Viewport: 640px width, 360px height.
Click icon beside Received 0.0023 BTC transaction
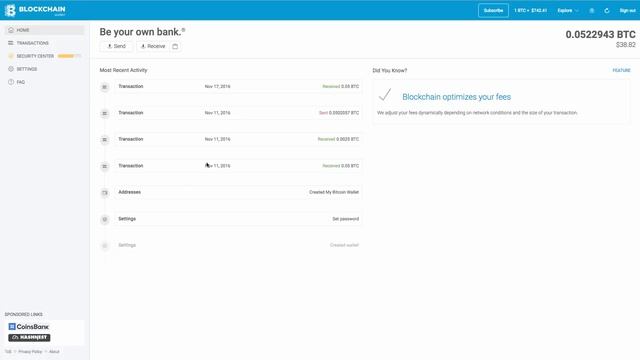click(x=105, y=140)
